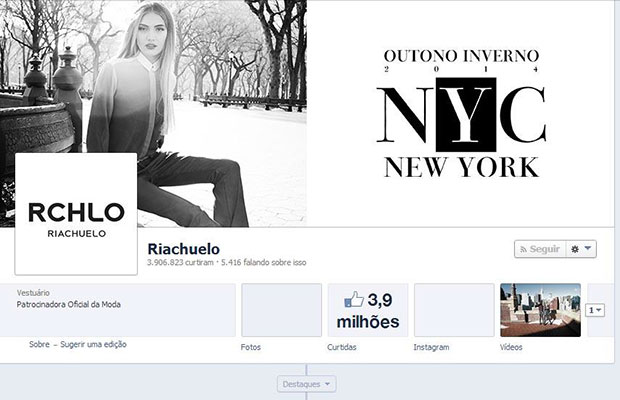
Task: Click the Riachuelo page name
Action: click(x=183, y=249)
